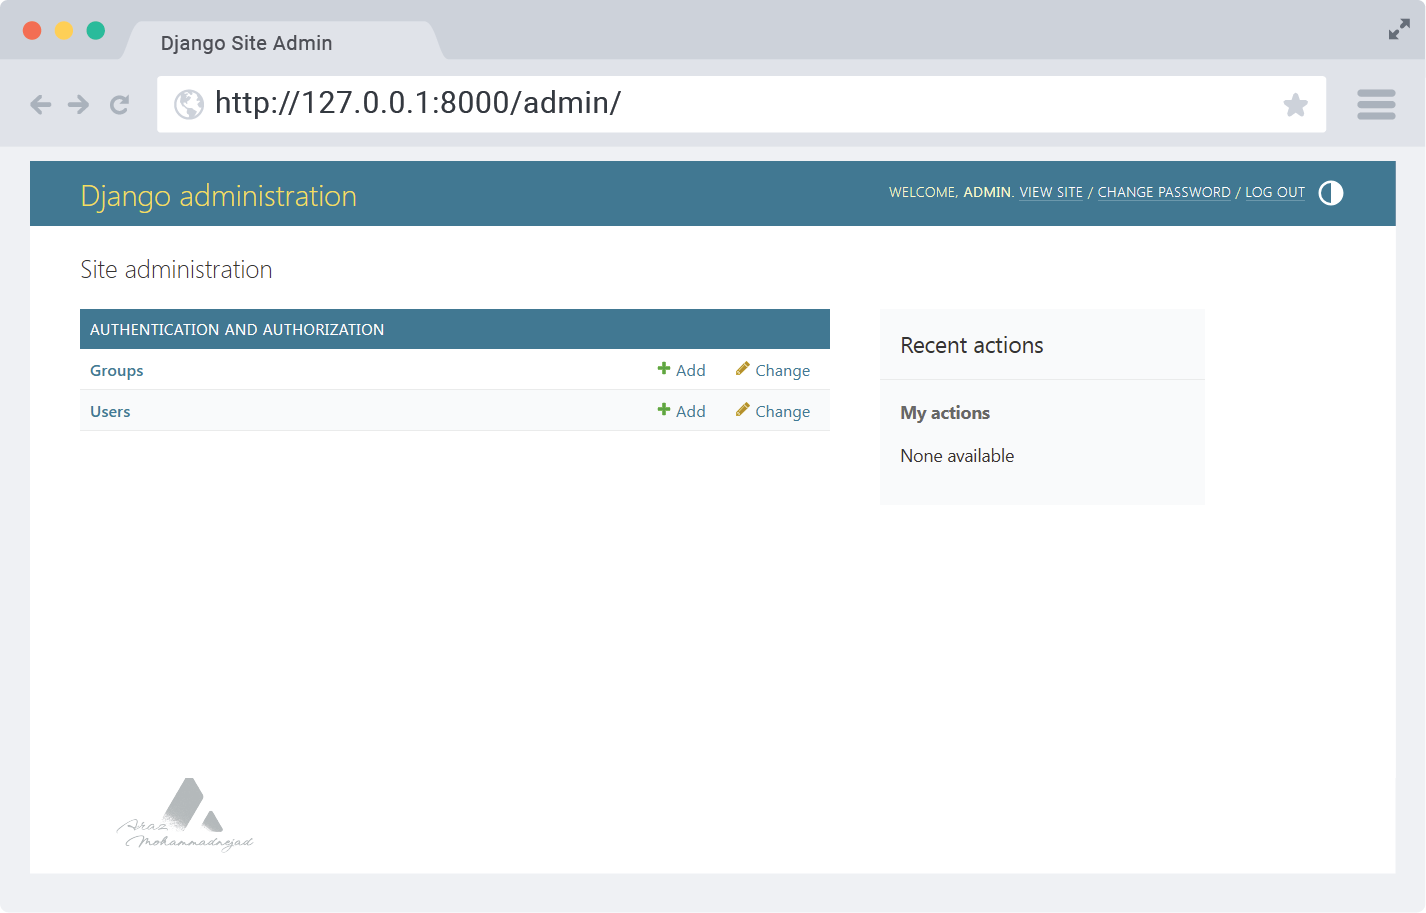Select the Django Site Admin tab
1426x913 pixels.
283,42
